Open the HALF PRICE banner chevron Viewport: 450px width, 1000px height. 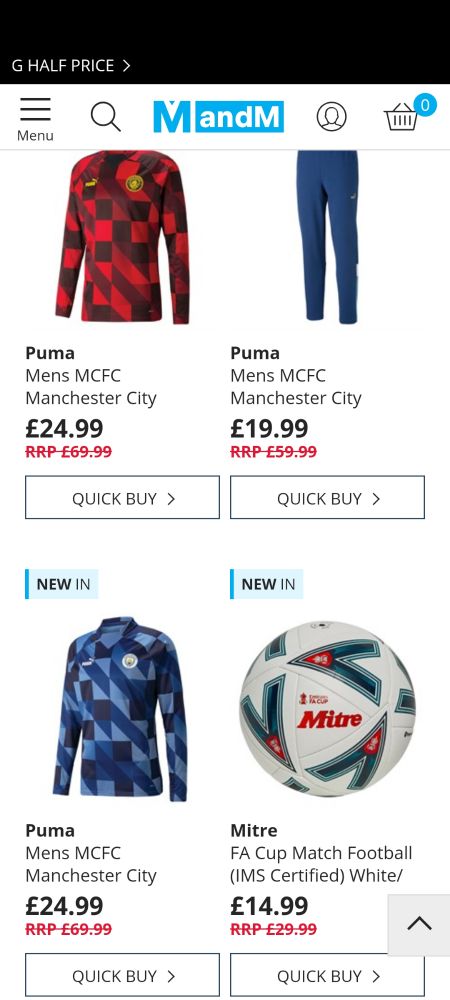point(126,66)
